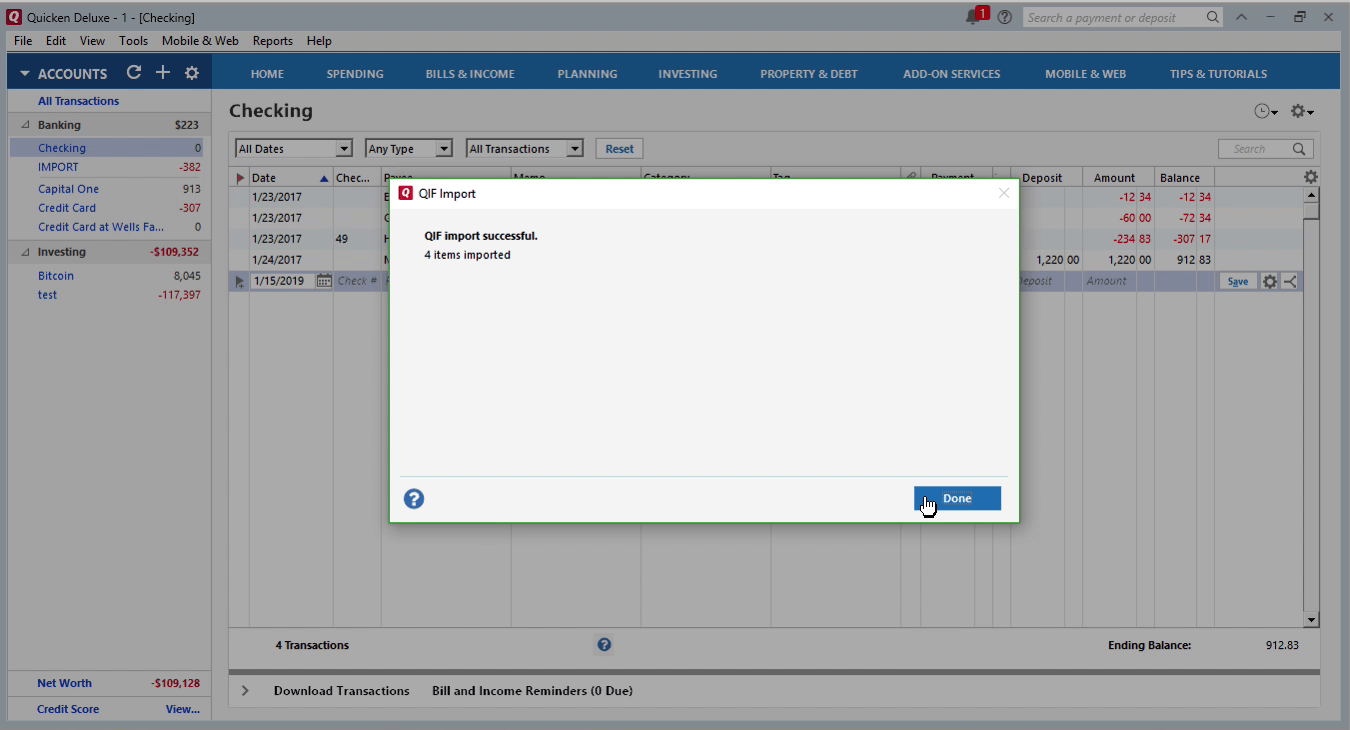Collapse the Banking group
Viewport: 1350px width, 730px height.
click(x=25, y=125)
